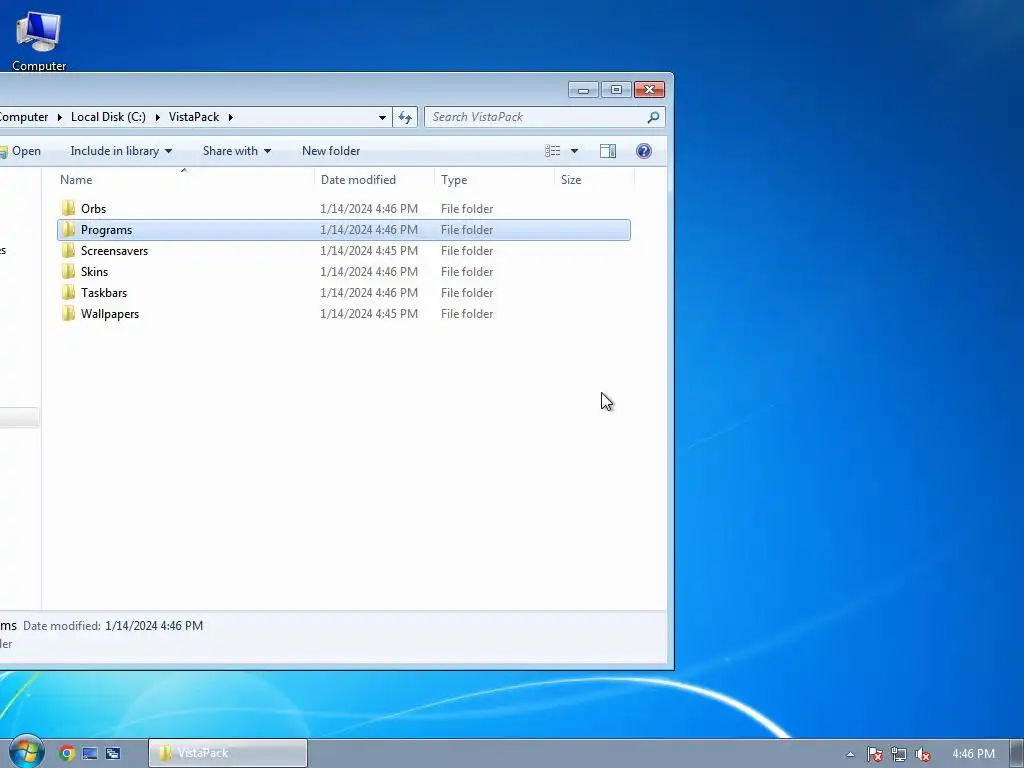Click the muted volume tray icon

point(922,754)
